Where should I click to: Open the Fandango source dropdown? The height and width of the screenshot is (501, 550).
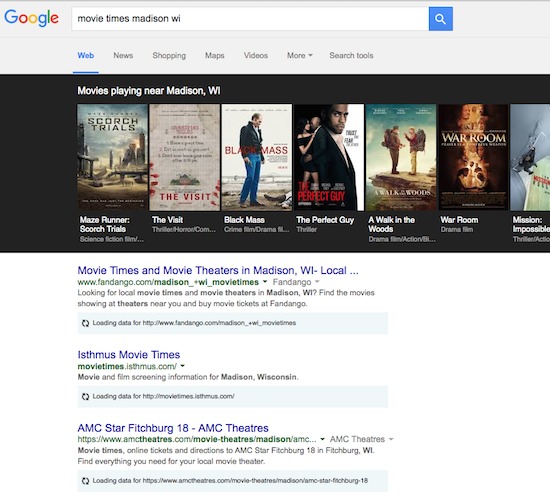point(296,282)
